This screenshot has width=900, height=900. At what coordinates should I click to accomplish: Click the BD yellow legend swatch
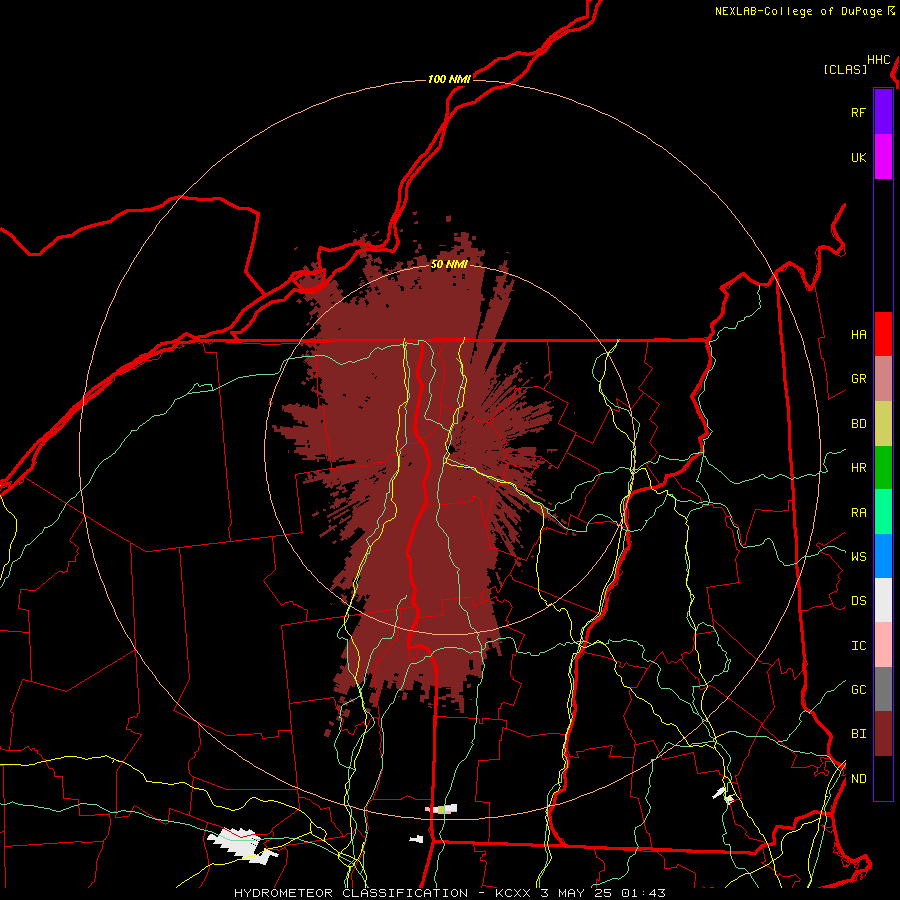[883, 424]
